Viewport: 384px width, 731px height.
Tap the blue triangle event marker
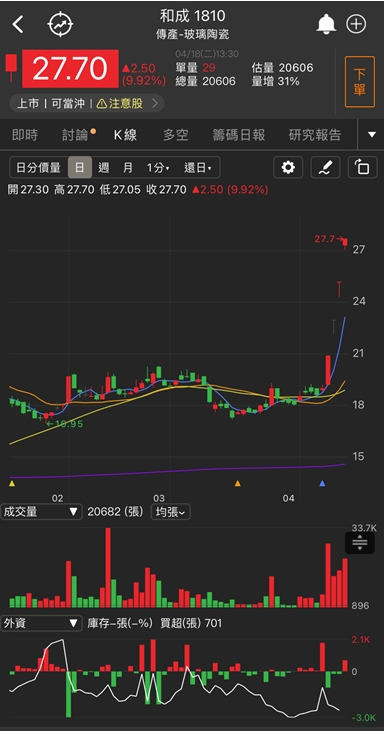[x=322, y=483]
